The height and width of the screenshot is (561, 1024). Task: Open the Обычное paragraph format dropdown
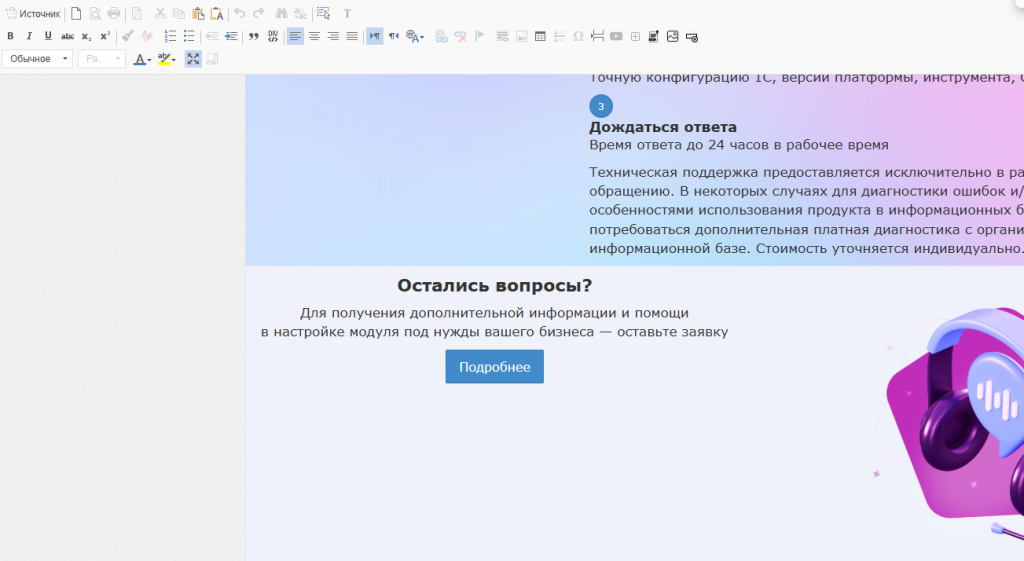37,59
